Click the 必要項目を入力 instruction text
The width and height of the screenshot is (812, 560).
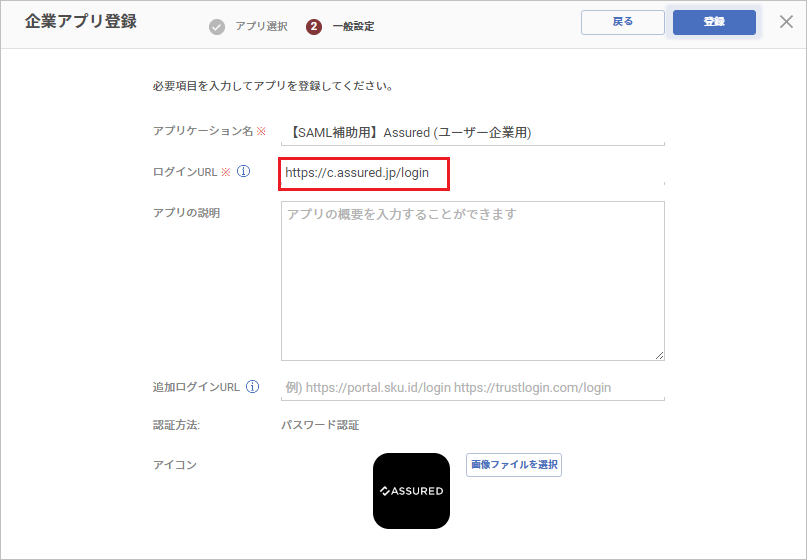tap(273, 86)
